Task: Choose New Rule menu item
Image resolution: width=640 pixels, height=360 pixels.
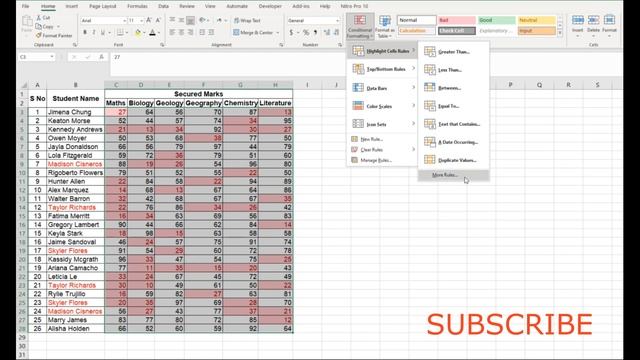Action: (x=382, y=139)
